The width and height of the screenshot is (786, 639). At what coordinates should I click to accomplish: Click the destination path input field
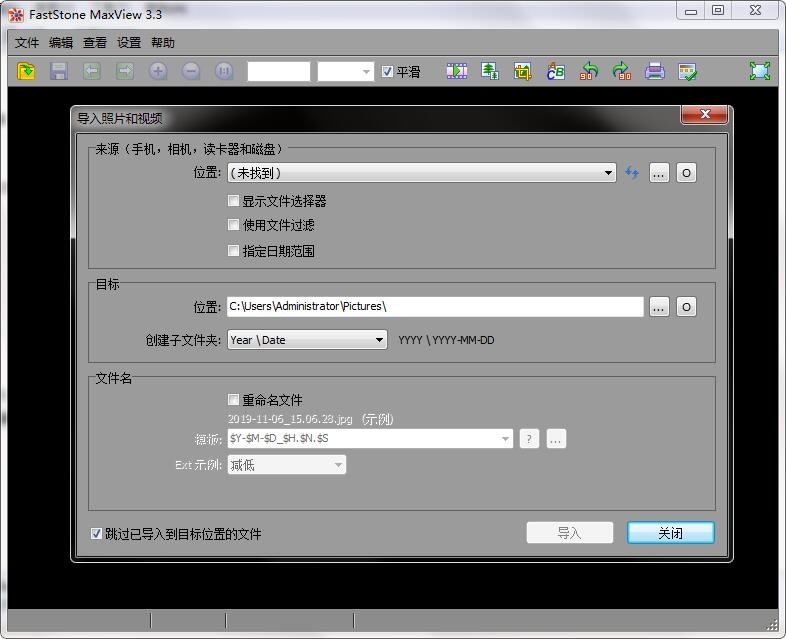pos(435,307)
